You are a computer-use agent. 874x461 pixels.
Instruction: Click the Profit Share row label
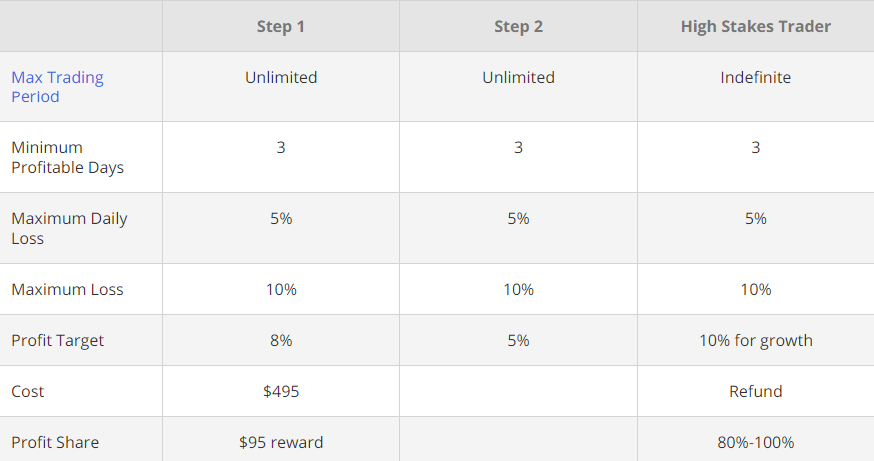point(55,442)
